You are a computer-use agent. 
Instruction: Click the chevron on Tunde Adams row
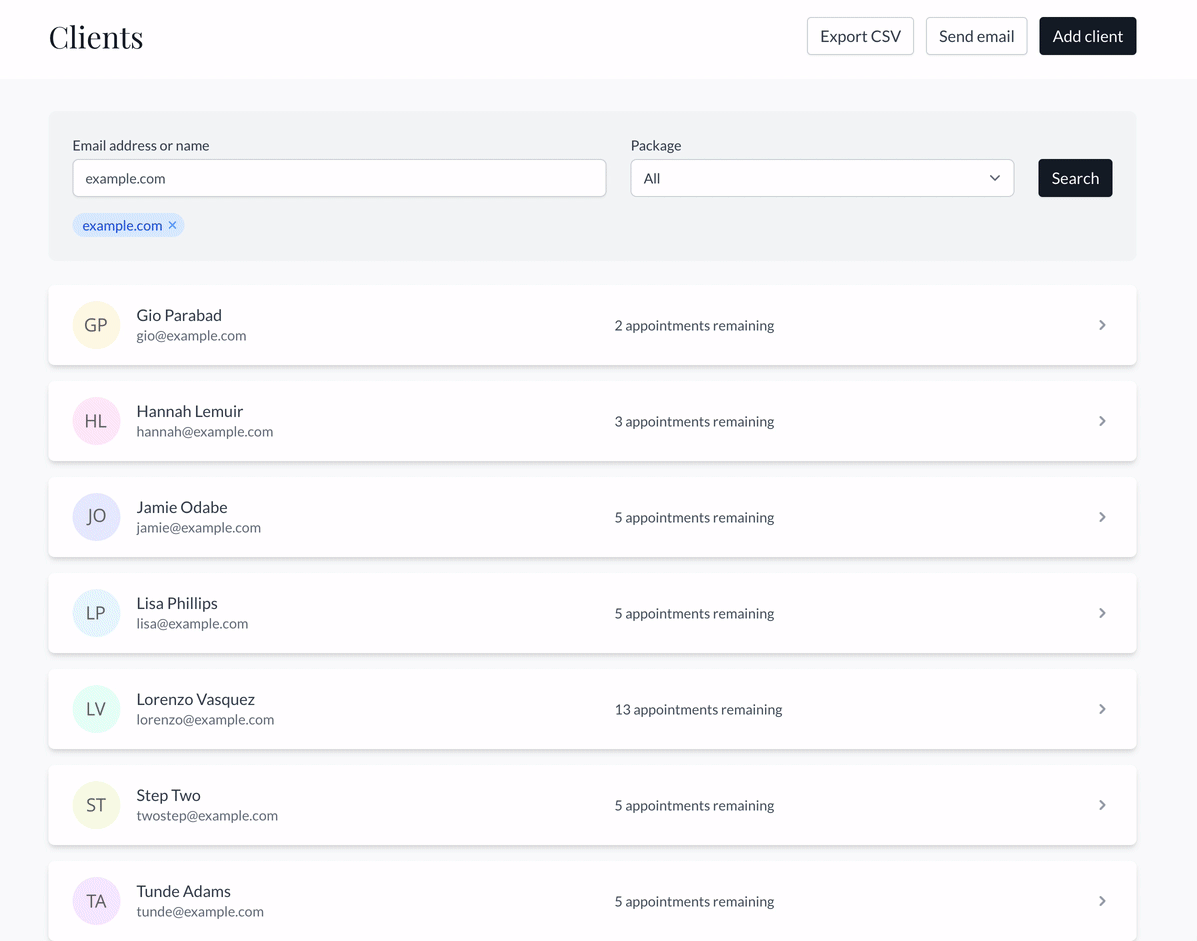(1102, 901)
